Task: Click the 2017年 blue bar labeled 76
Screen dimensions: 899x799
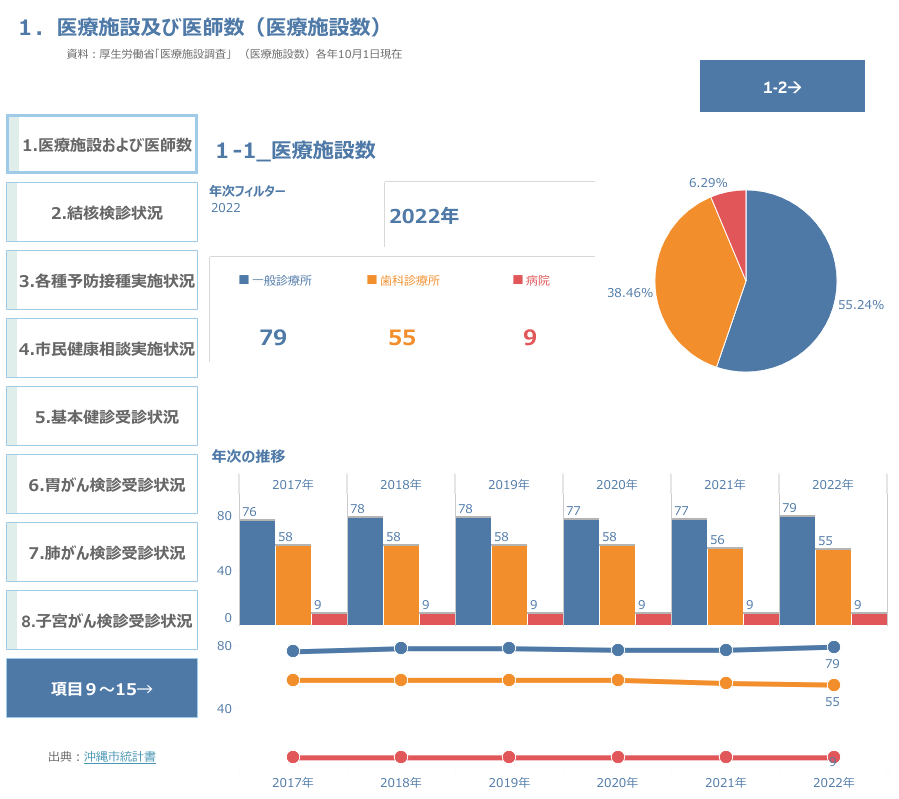Action: pyautogui.click(x=257, y=572)
